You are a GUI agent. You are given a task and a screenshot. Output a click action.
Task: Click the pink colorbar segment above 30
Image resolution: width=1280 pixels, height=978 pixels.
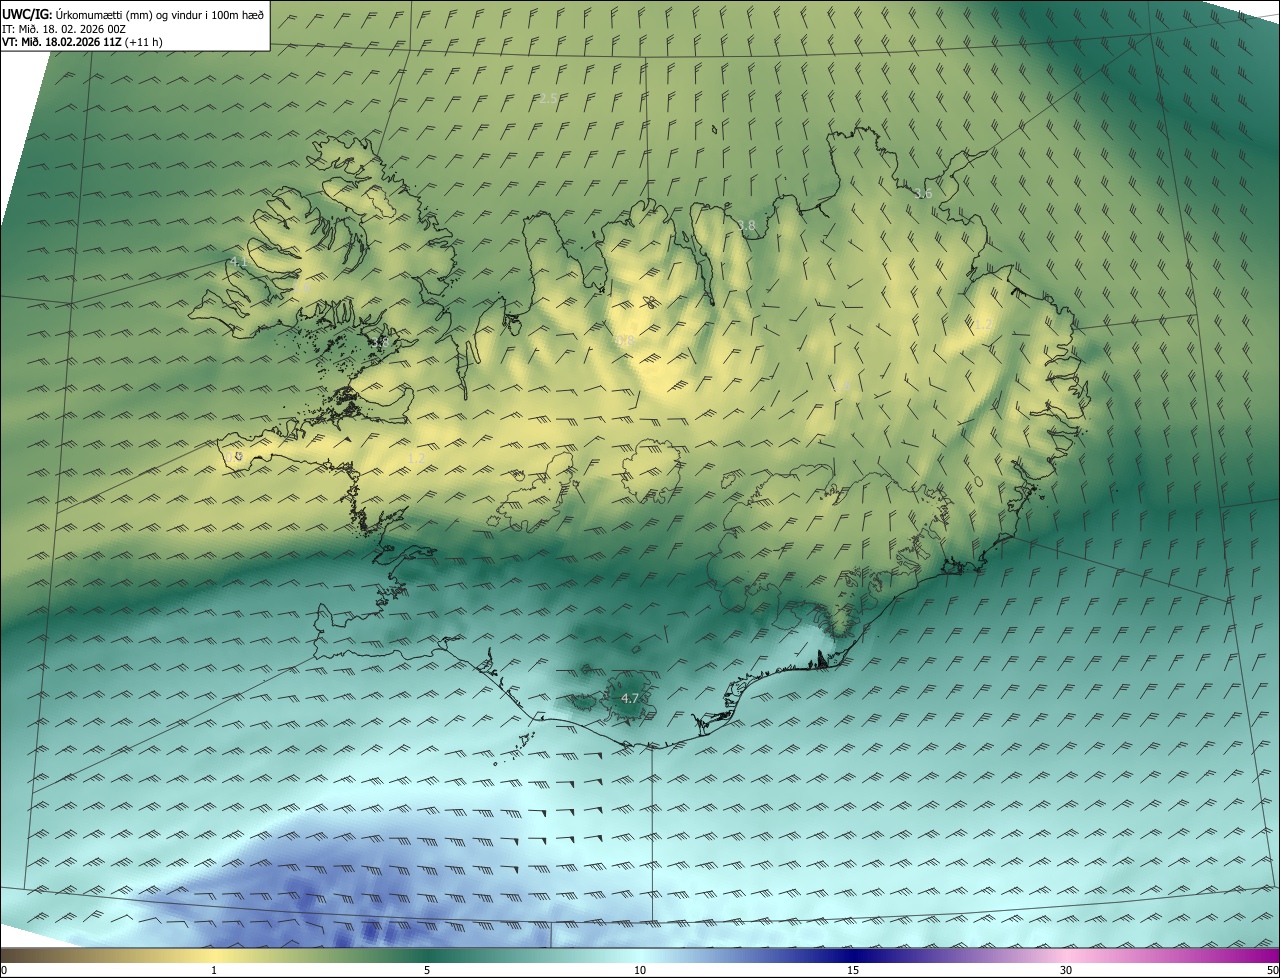[1066, 955]
